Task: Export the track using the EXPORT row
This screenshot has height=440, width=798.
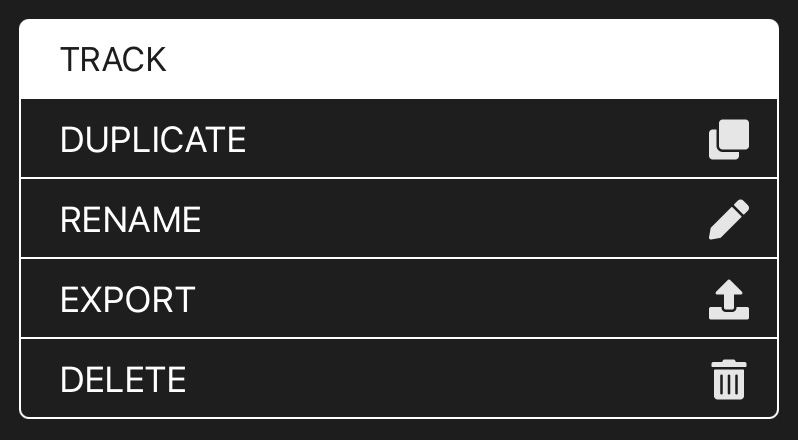Action: coord(398,299)
